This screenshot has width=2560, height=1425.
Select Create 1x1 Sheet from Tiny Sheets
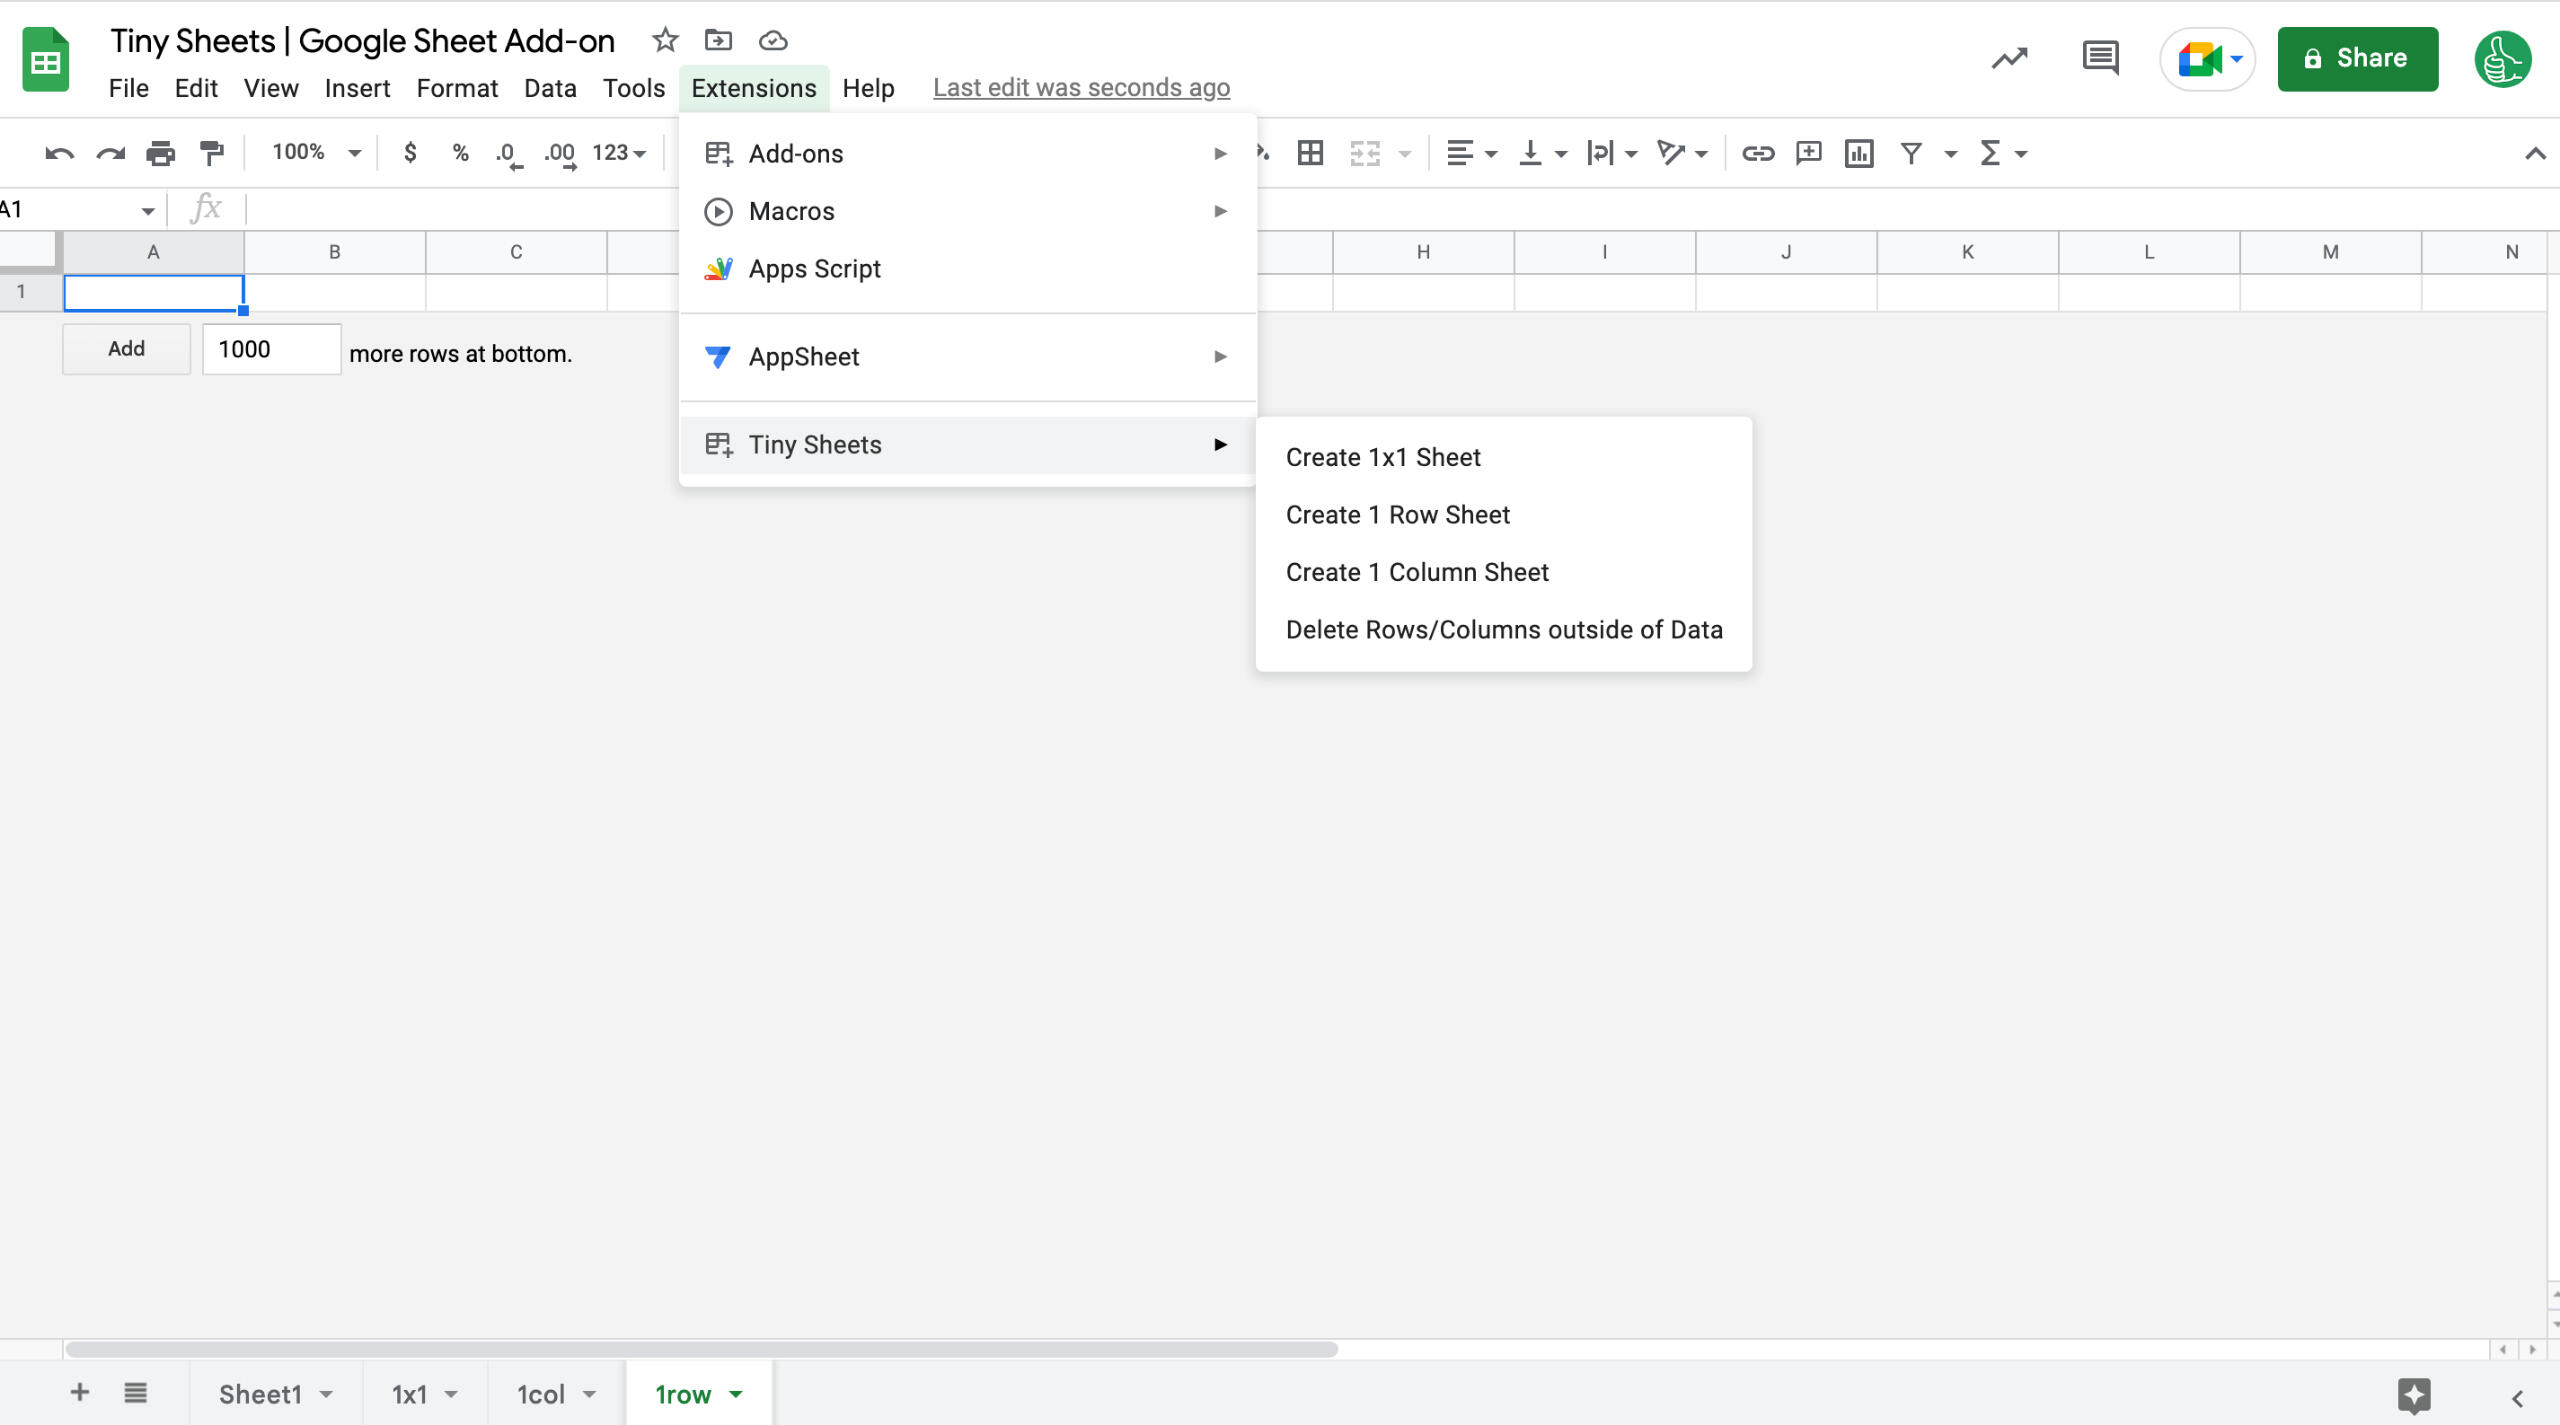pos(1382,457)
